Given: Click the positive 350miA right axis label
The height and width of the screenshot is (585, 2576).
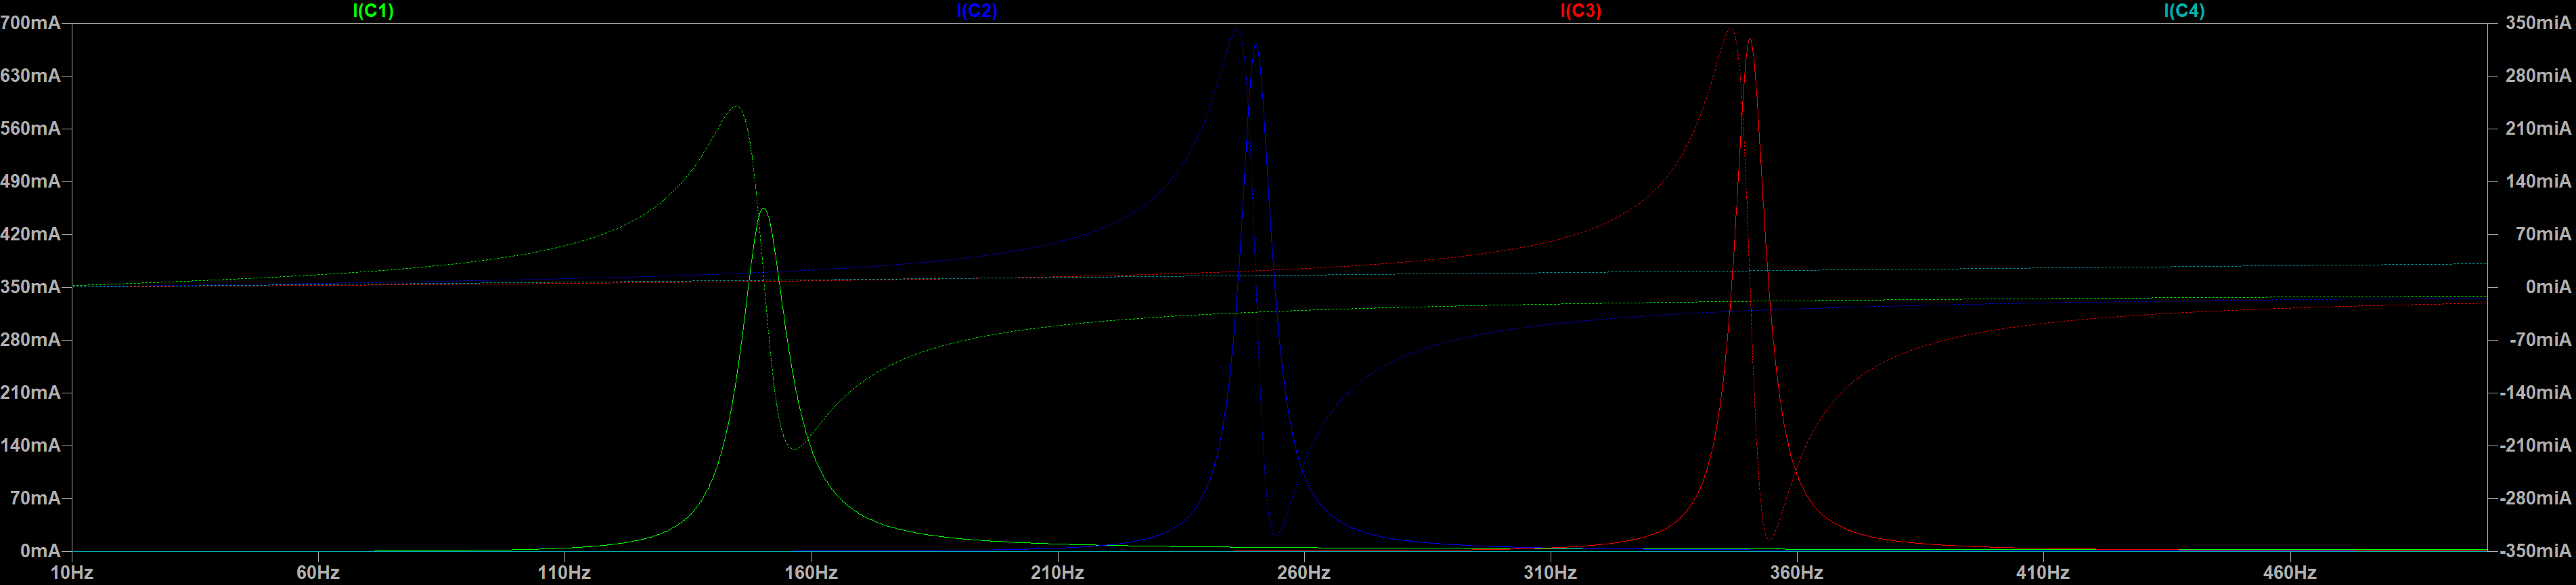Looking at the screenshot, I should 2538,23.
